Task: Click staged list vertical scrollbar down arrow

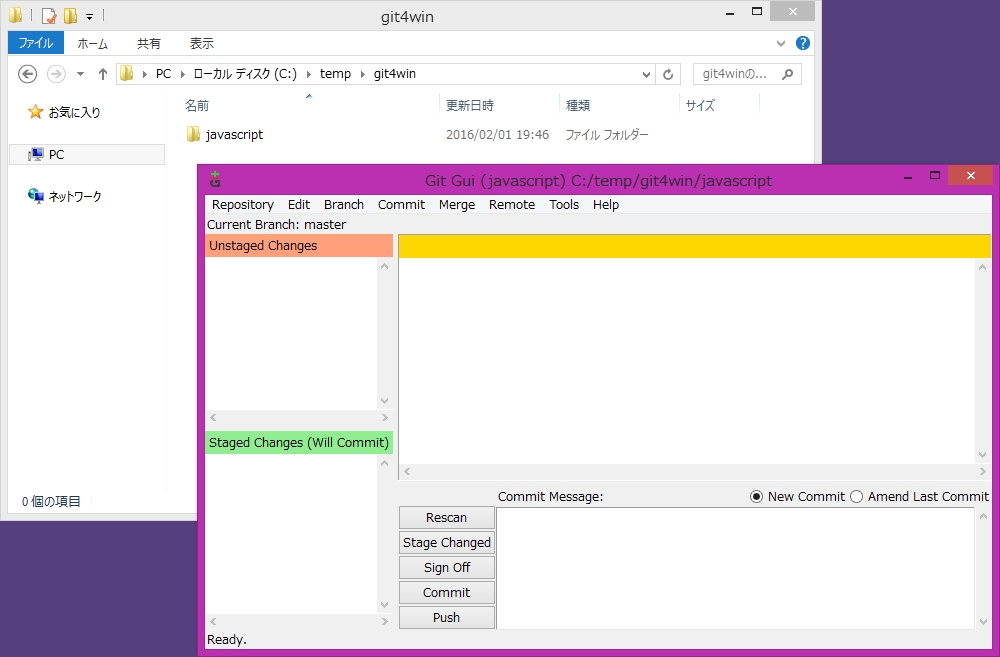Action: click(385, 605)
